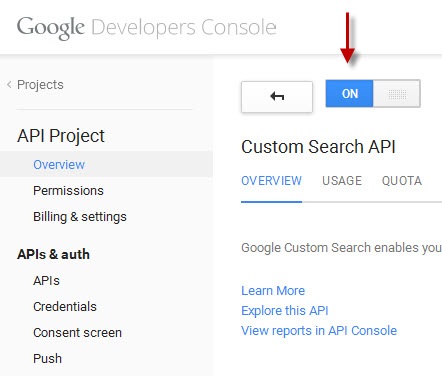Click the API Project title
This screenshot has width=442, height=376.
pyautogui.click(x=61, y=136)
